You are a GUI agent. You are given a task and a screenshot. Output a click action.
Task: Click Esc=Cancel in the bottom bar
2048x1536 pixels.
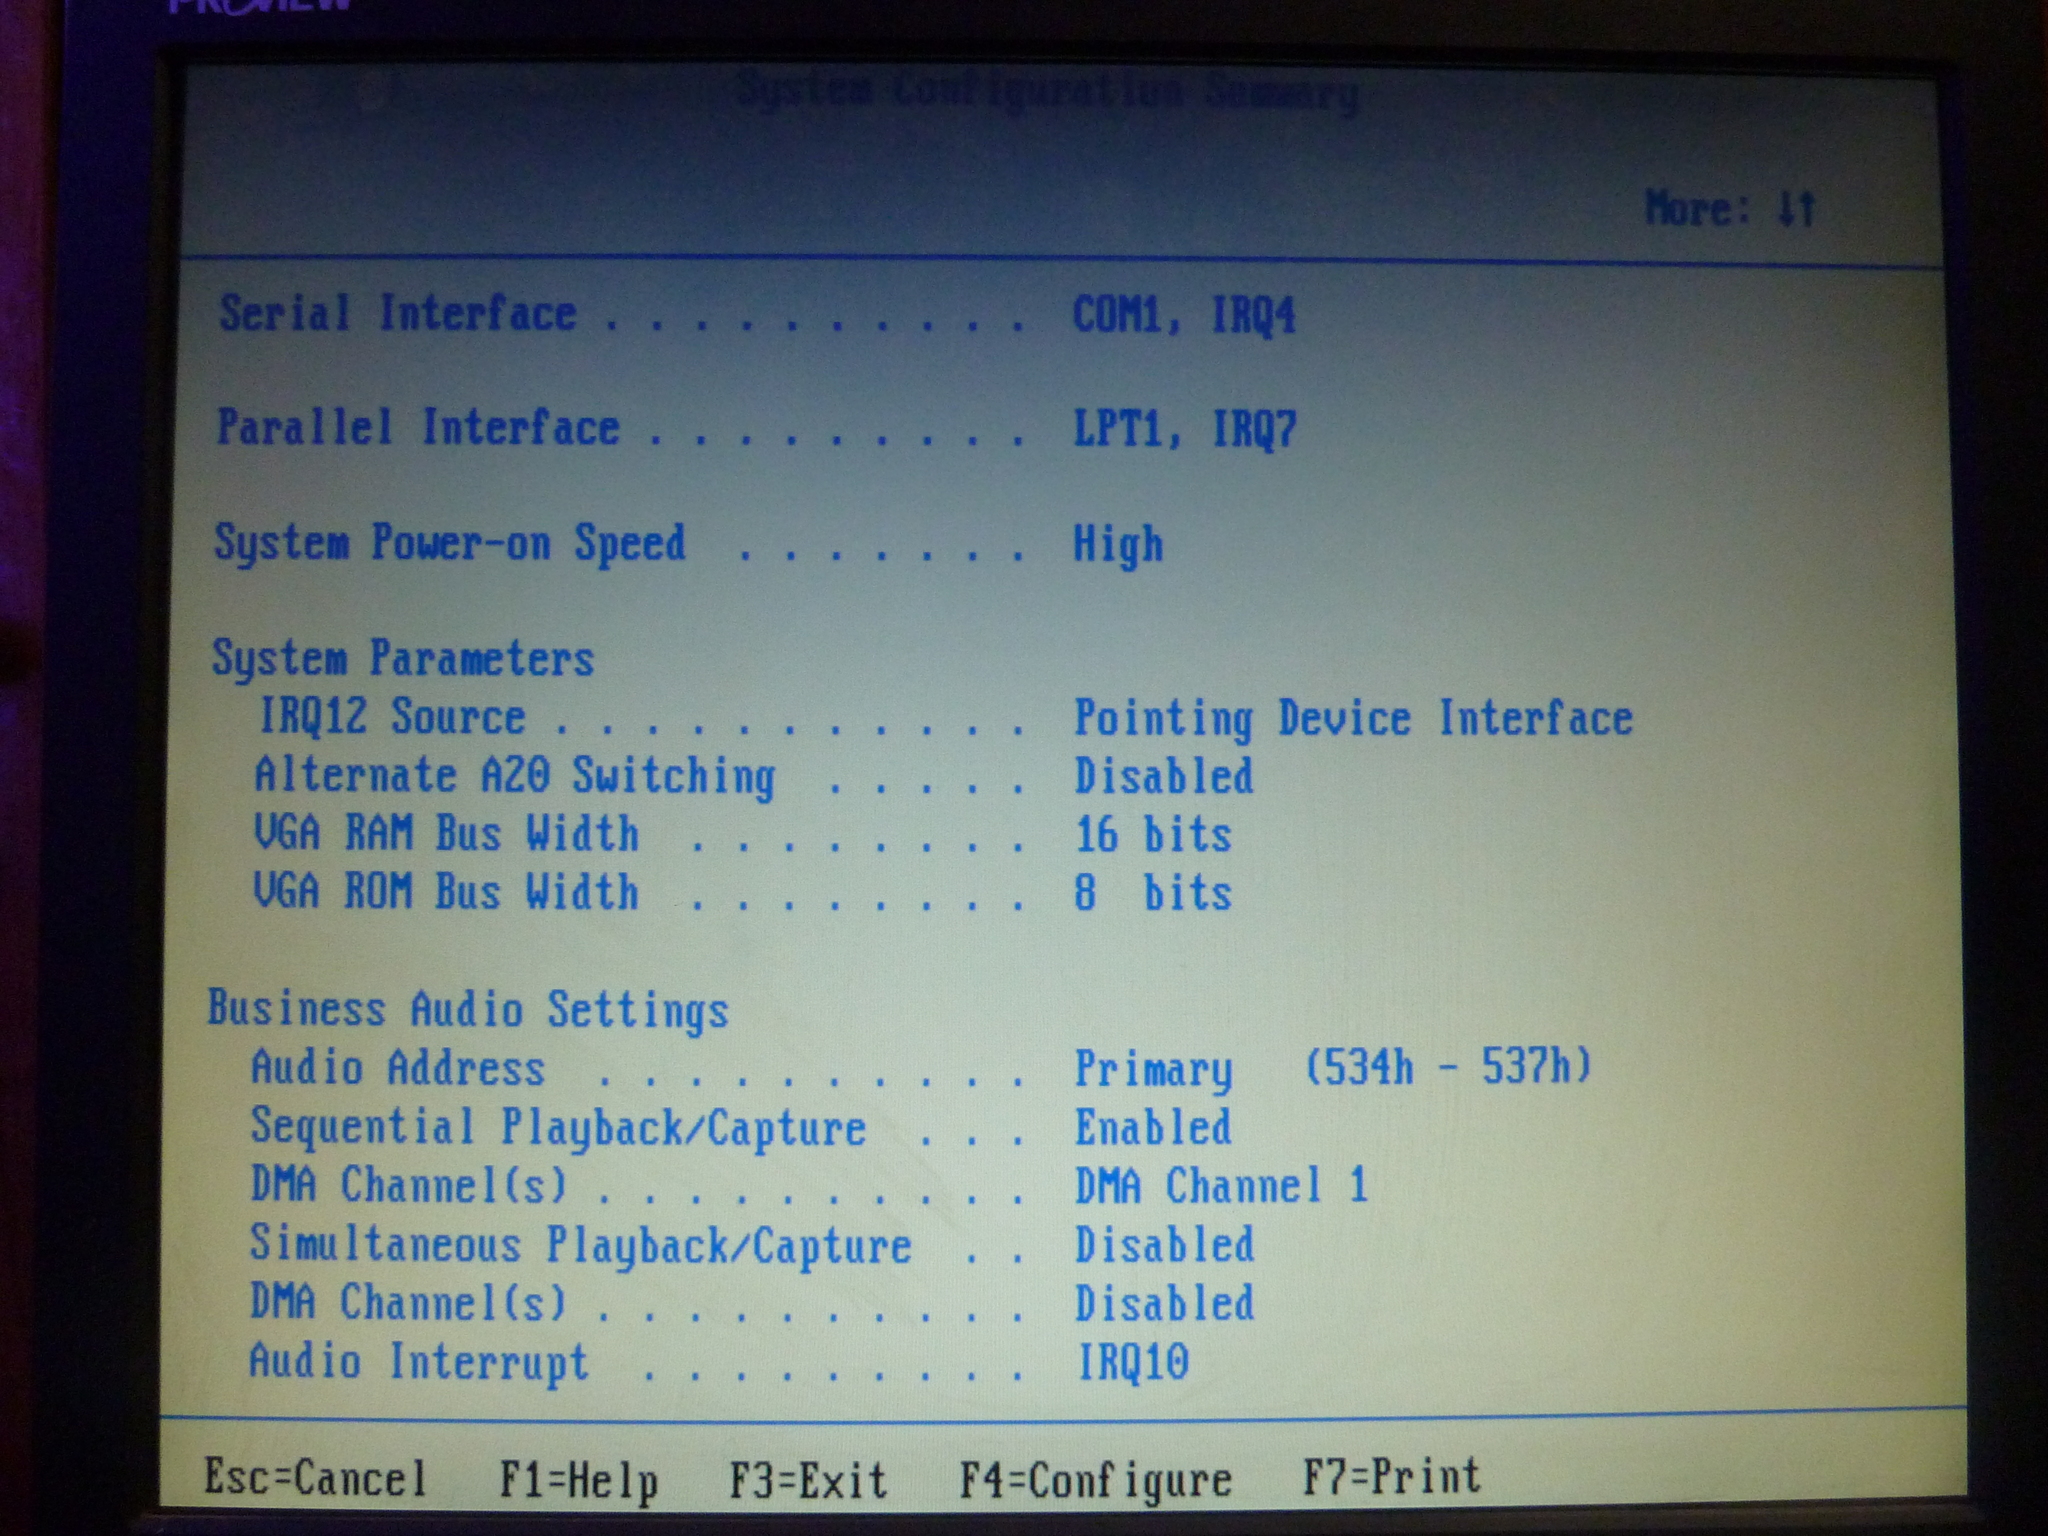click(315, 1477)
